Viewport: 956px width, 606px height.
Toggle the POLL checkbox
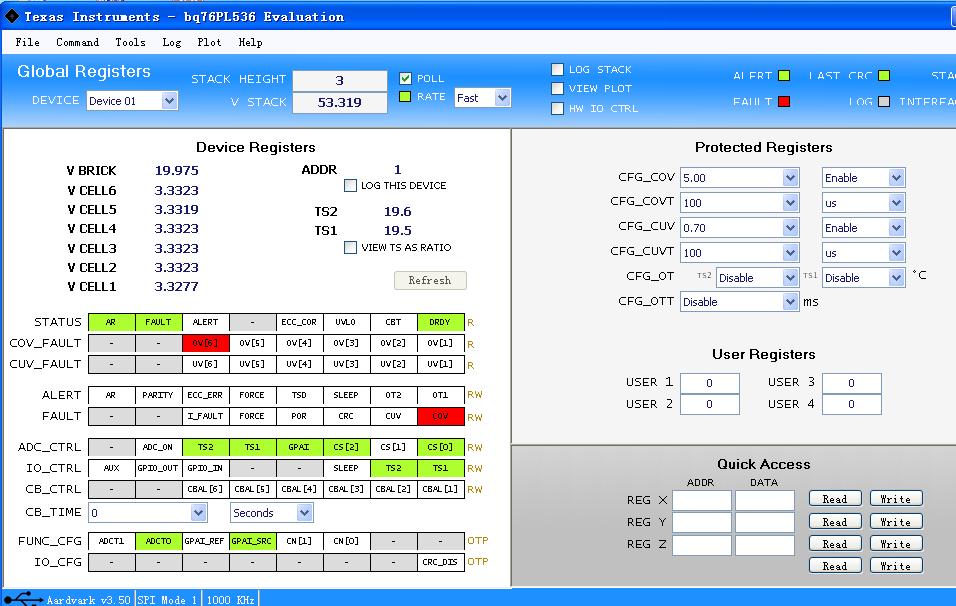[405, 78]
